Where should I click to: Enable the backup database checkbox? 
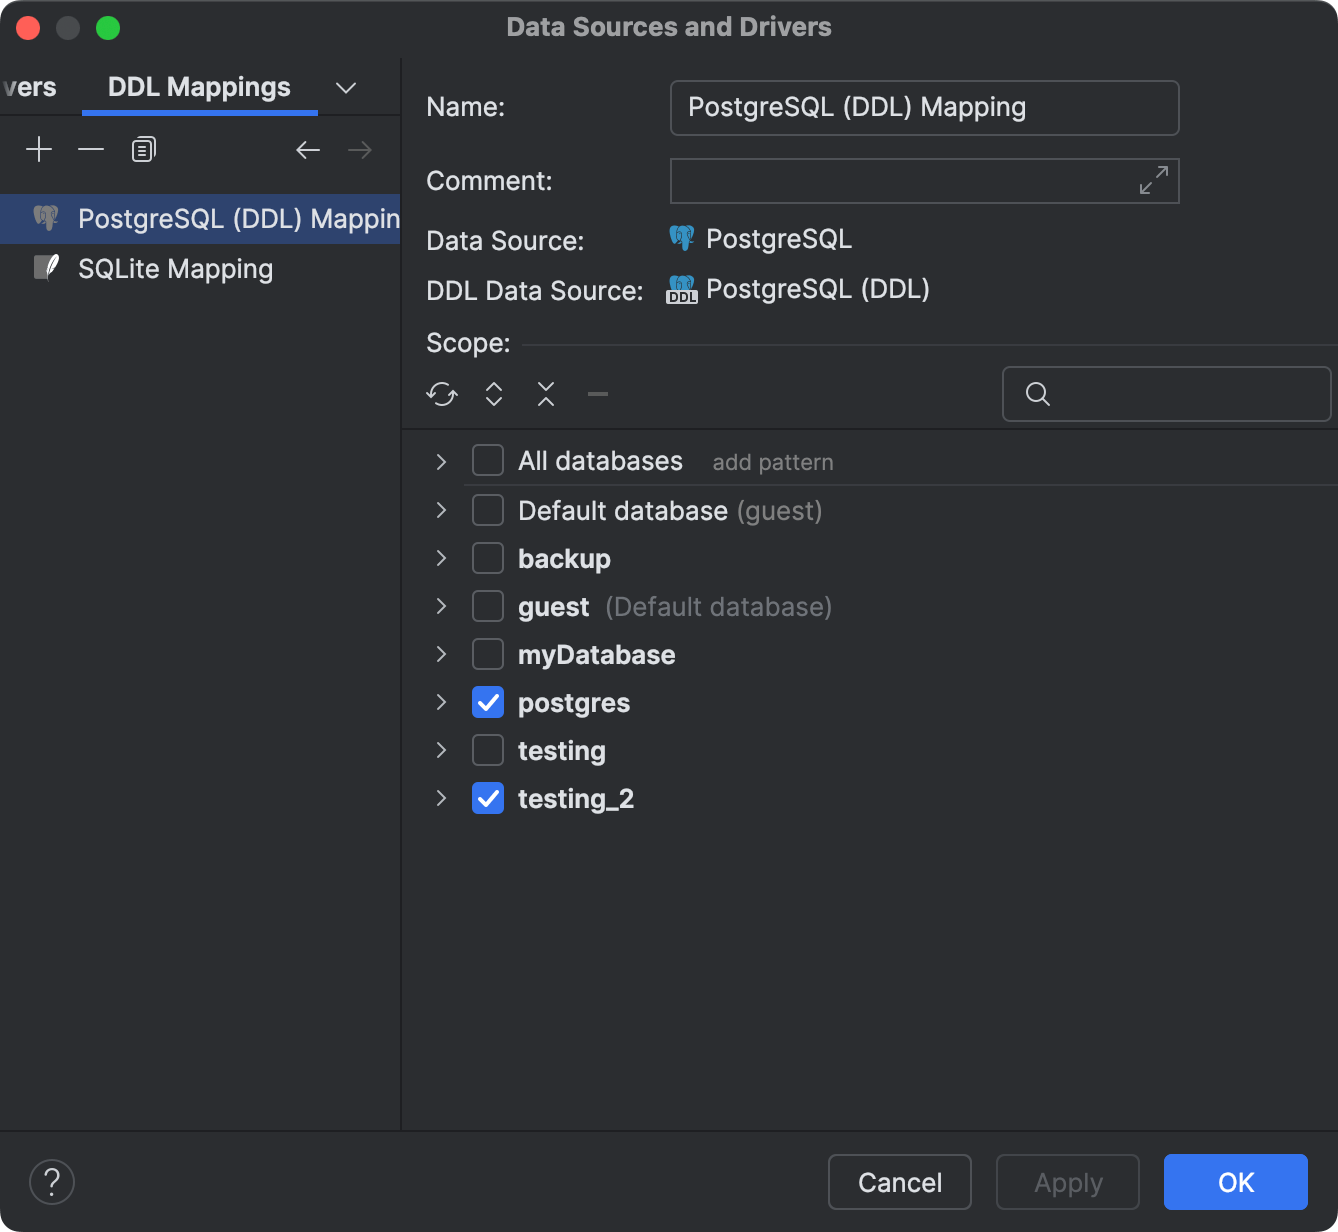(487, 558)
